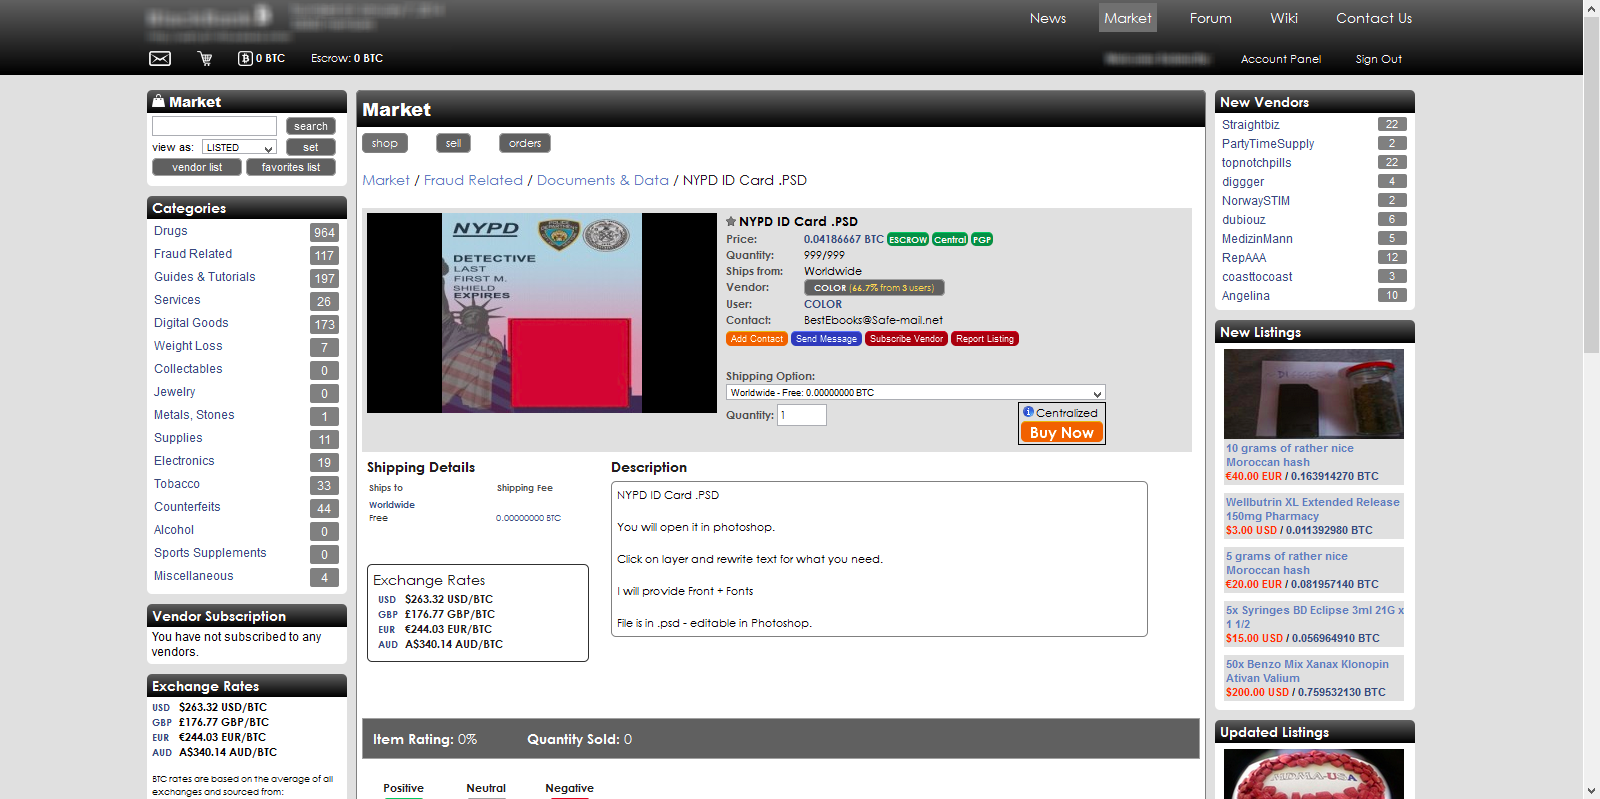Click the Central badge beside the price
The width and height of the screenshot is (1600, 799).
coord(950,240)
